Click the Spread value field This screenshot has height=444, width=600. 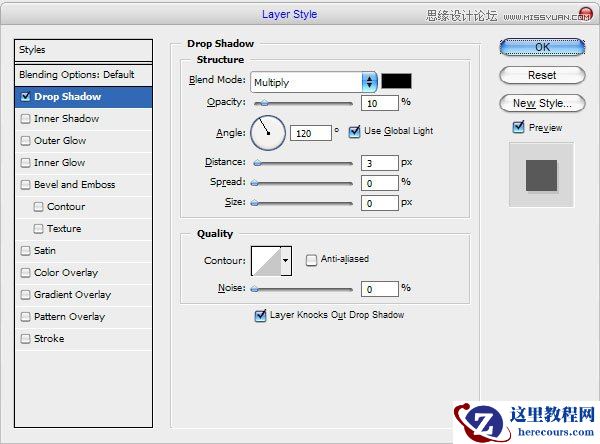[x=380, y=183]
